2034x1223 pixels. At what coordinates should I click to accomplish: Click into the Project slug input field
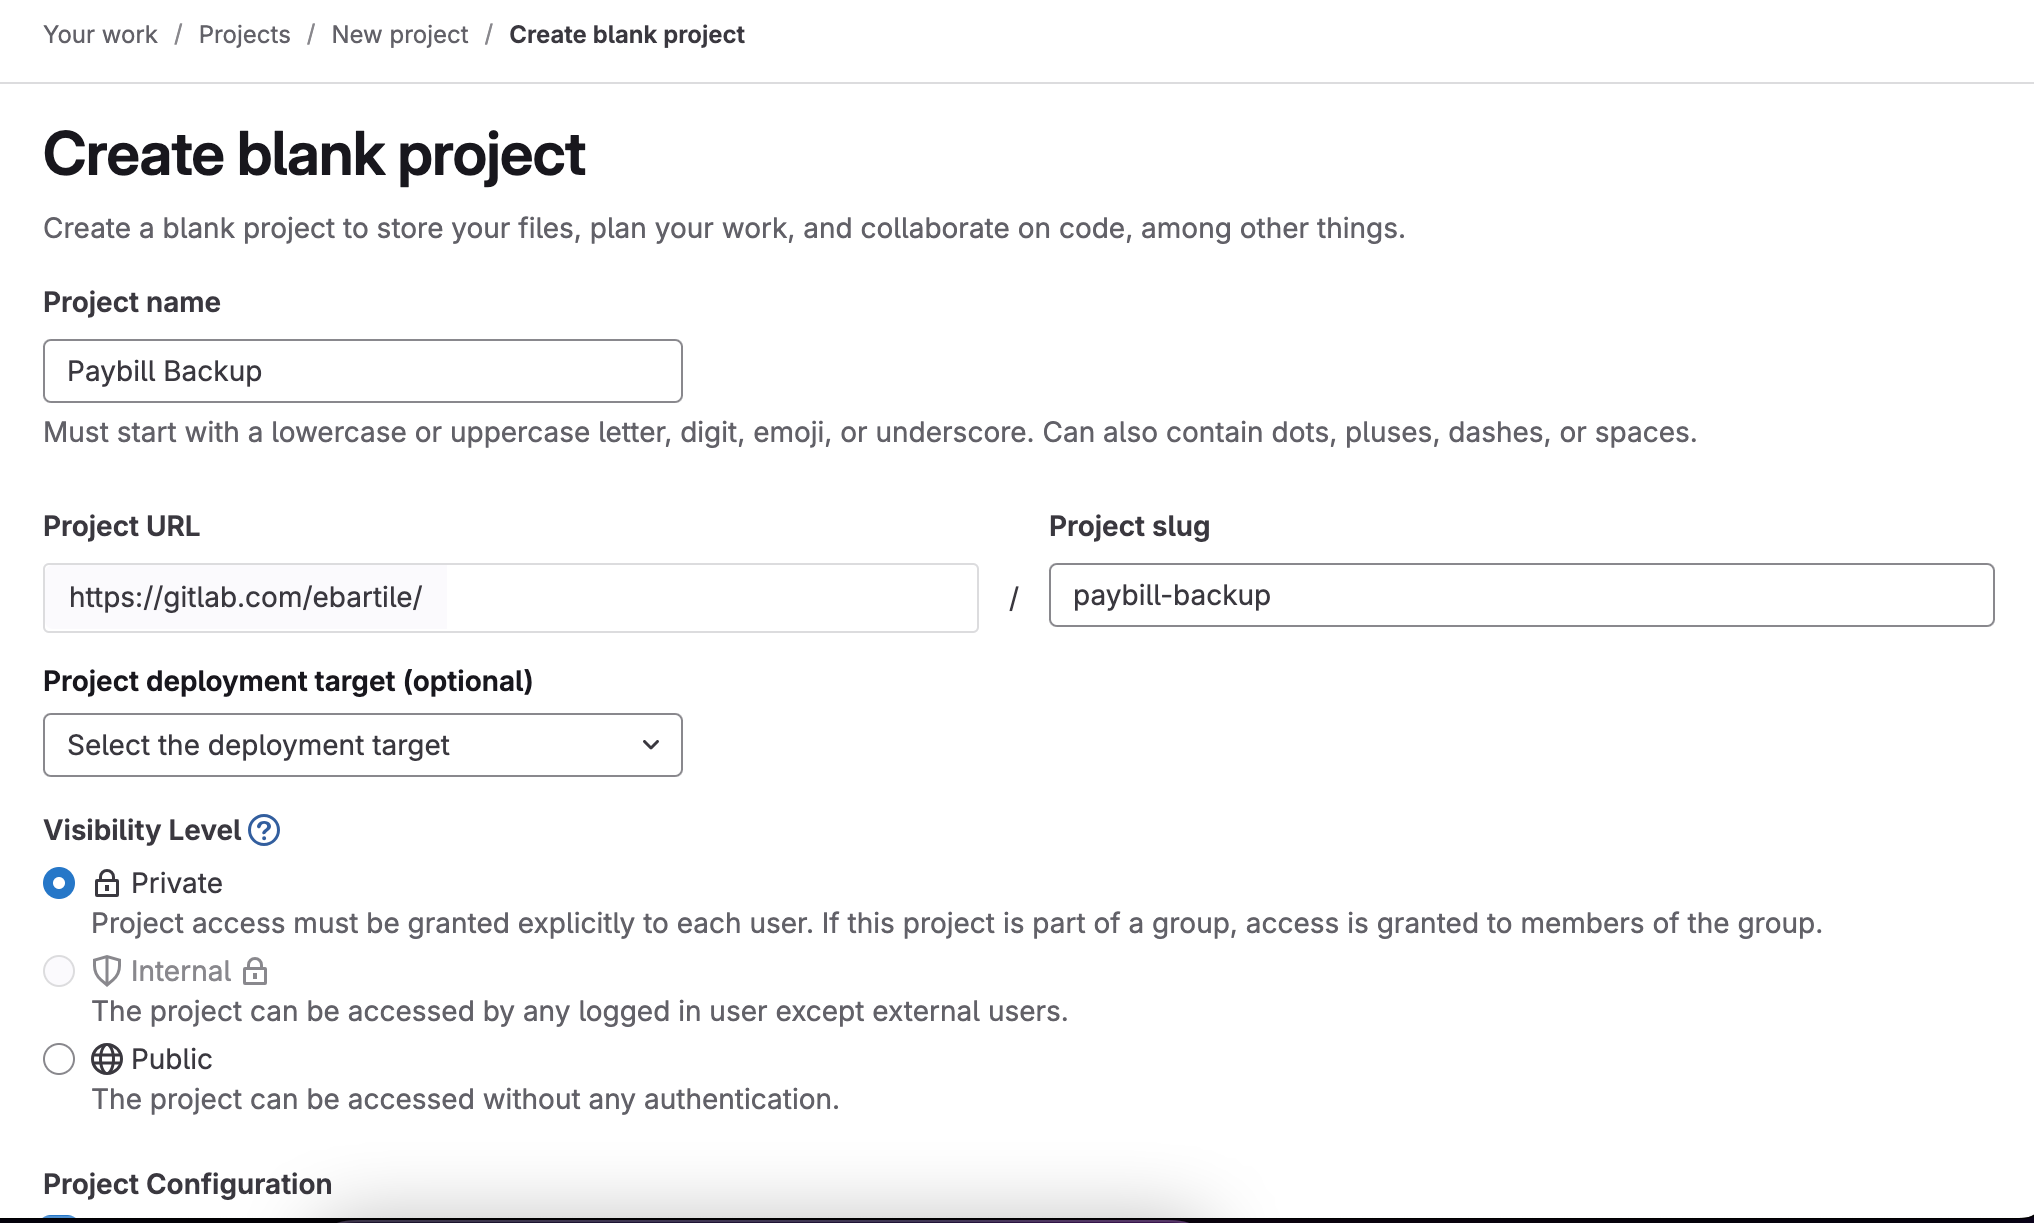pyautogui.click(x=1520, y=595)
